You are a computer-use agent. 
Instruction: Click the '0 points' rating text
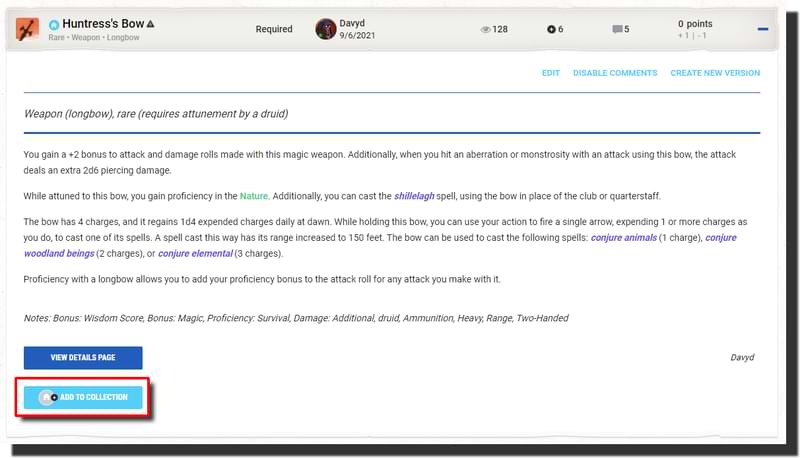point(695,23)
